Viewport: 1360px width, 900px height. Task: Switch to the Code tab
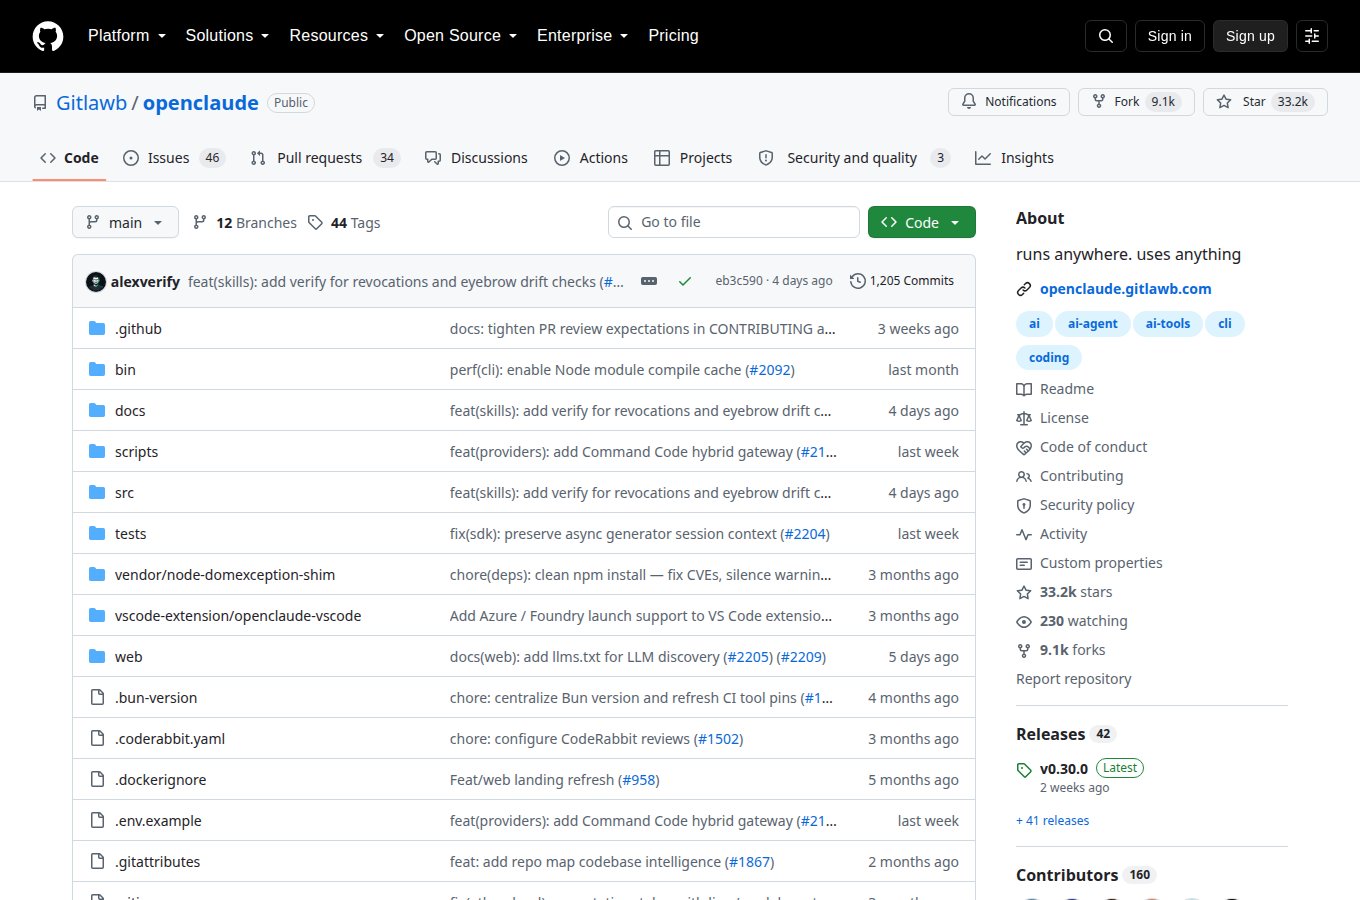(69, 158)
